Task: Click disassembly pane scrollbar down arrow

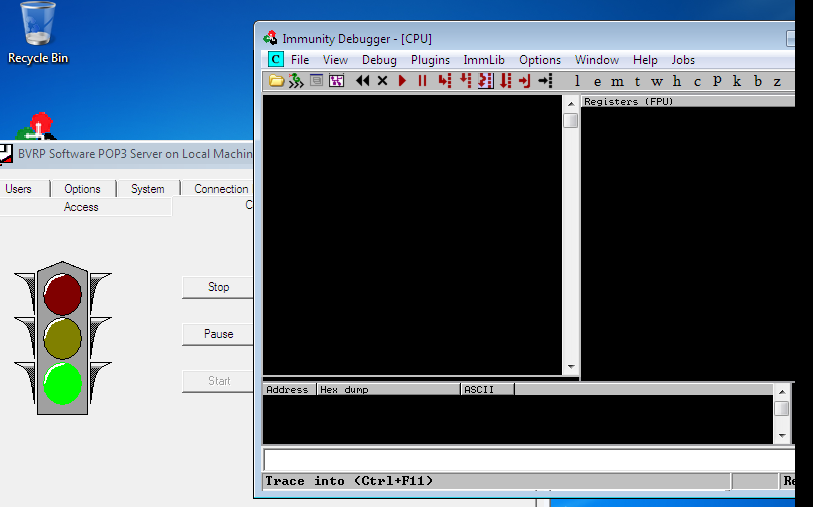Action: (x=571, y=367)
